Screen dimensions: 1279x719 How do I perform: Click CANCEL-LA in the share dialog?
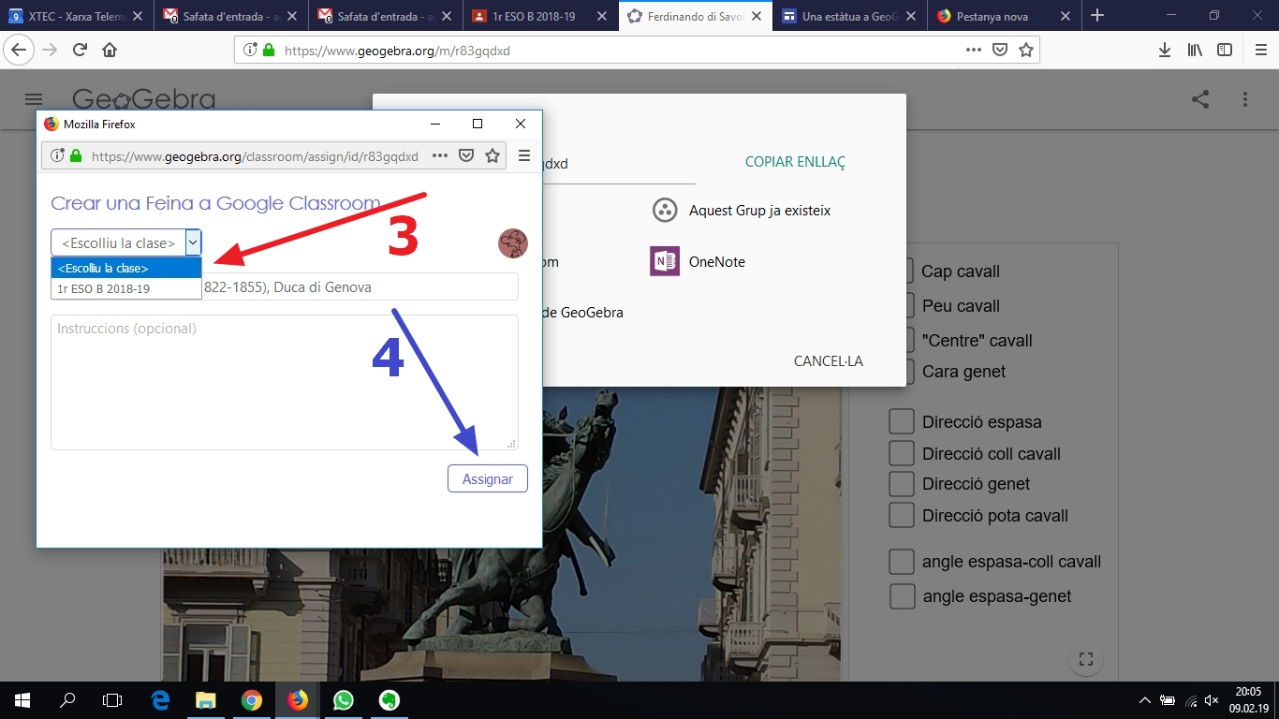click(x=828, y=361)
